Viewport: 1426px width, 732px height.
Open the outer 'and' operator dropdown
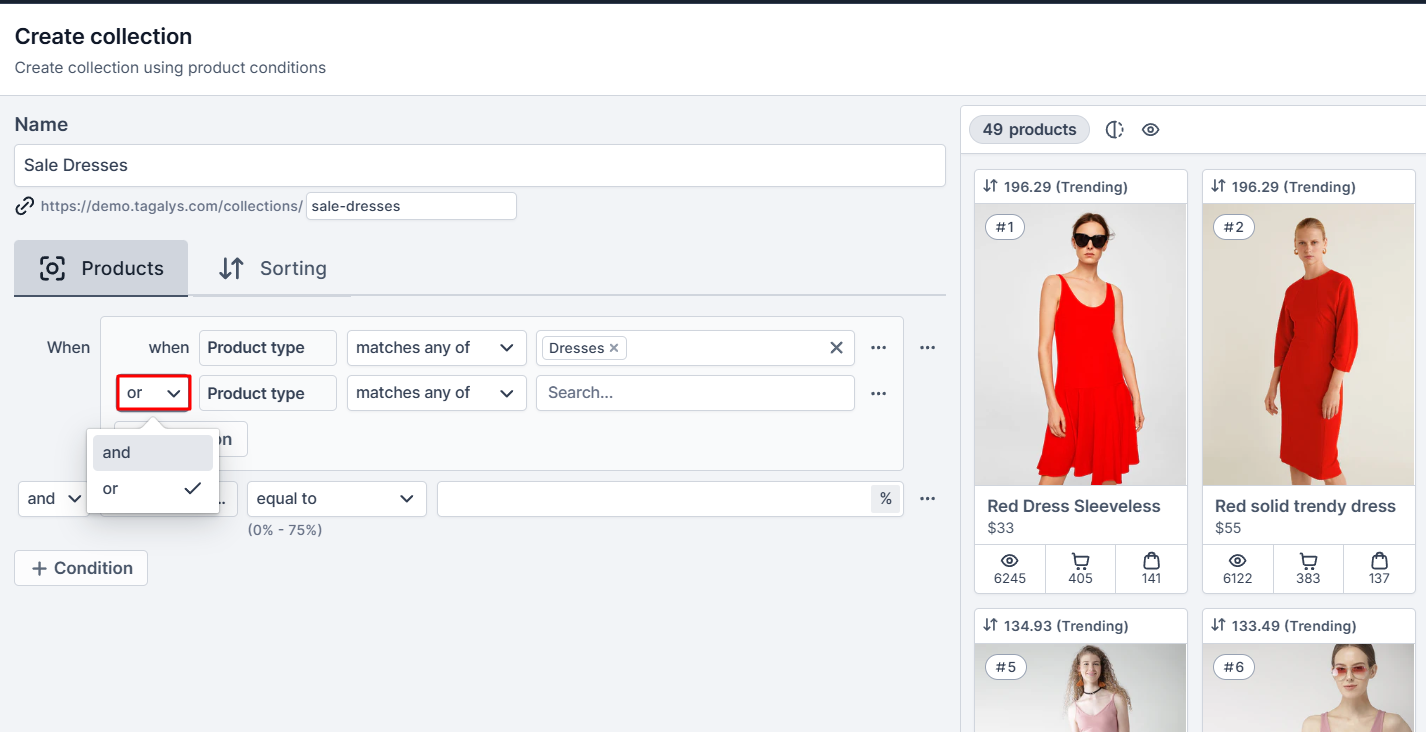54,499
